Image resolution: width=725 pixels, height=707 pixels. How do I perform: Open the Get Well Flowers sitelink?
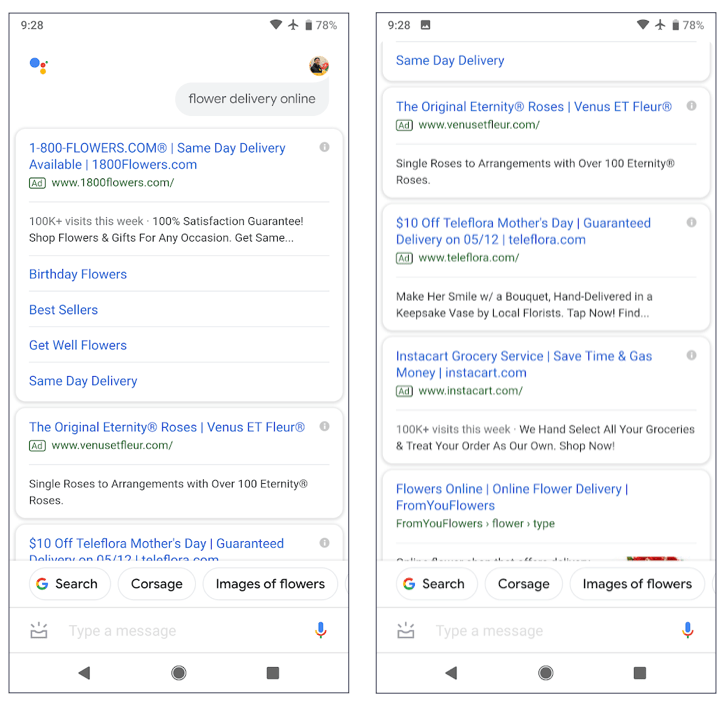point(78,345)
